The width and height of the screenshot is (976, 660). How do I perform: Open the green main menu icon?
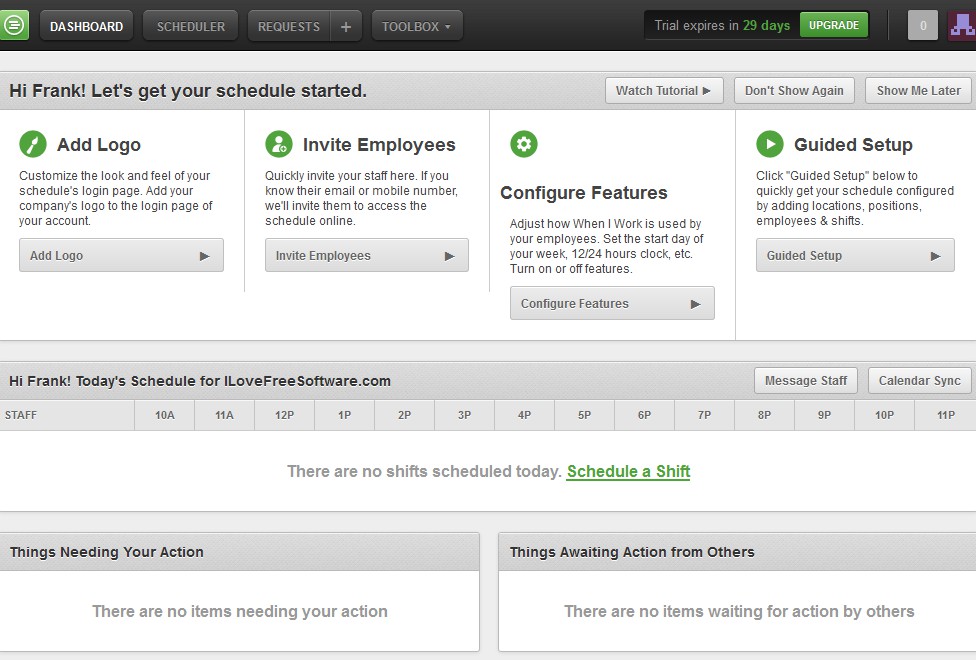coord(14,26)
